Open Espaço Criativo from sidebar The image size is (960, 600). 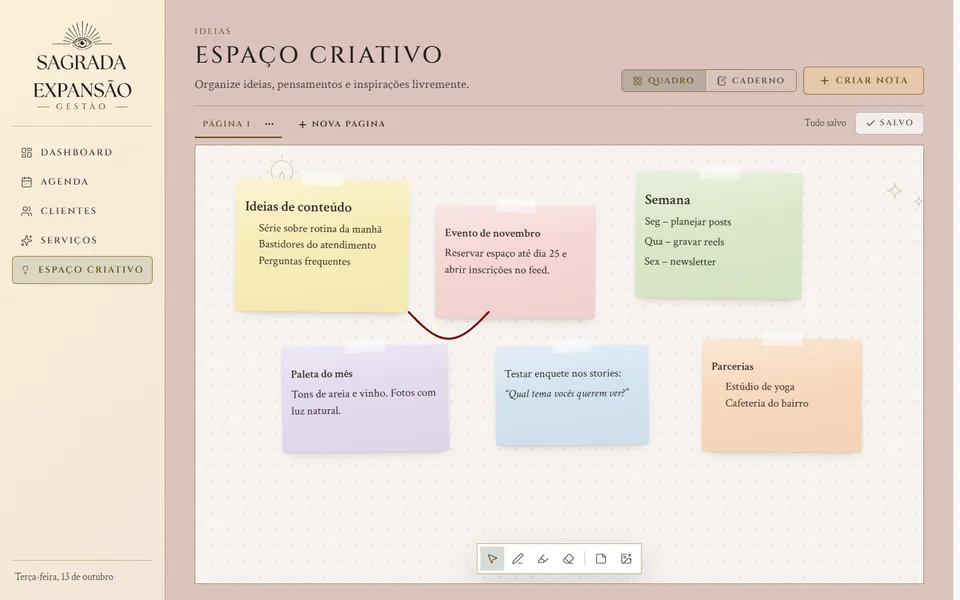[x=82, y=270]
